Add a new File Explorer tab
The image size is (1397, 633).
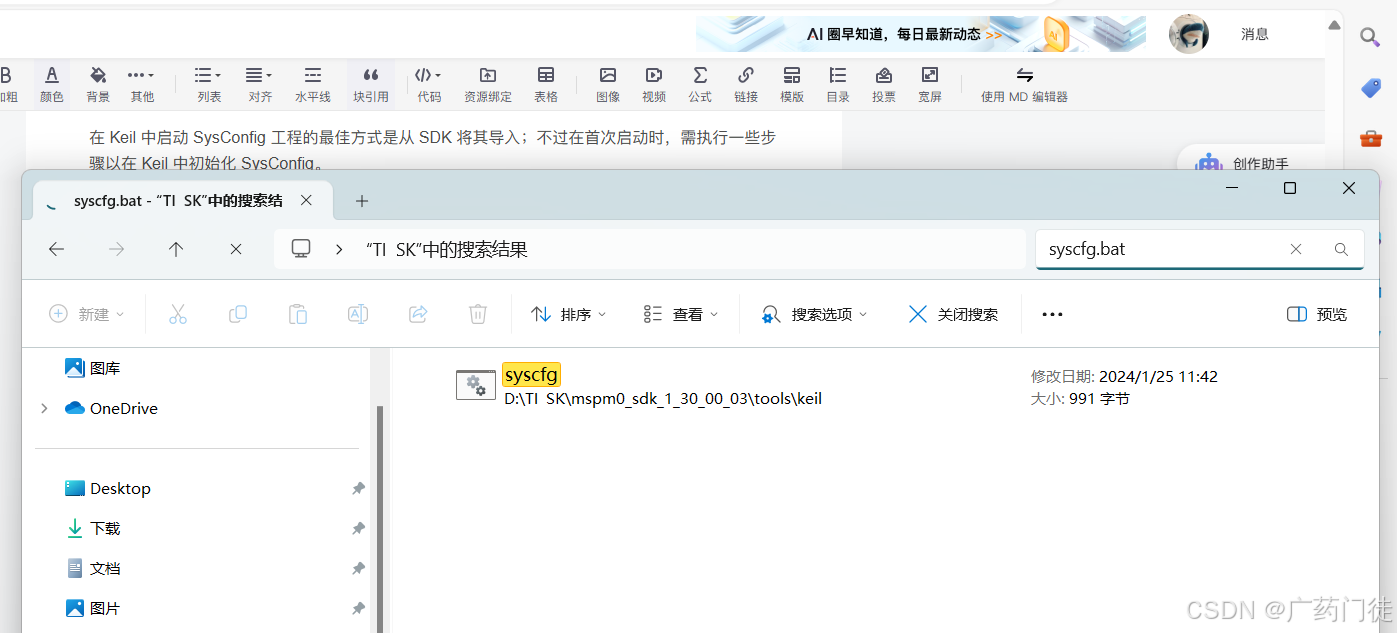click(x=362, y=201)
